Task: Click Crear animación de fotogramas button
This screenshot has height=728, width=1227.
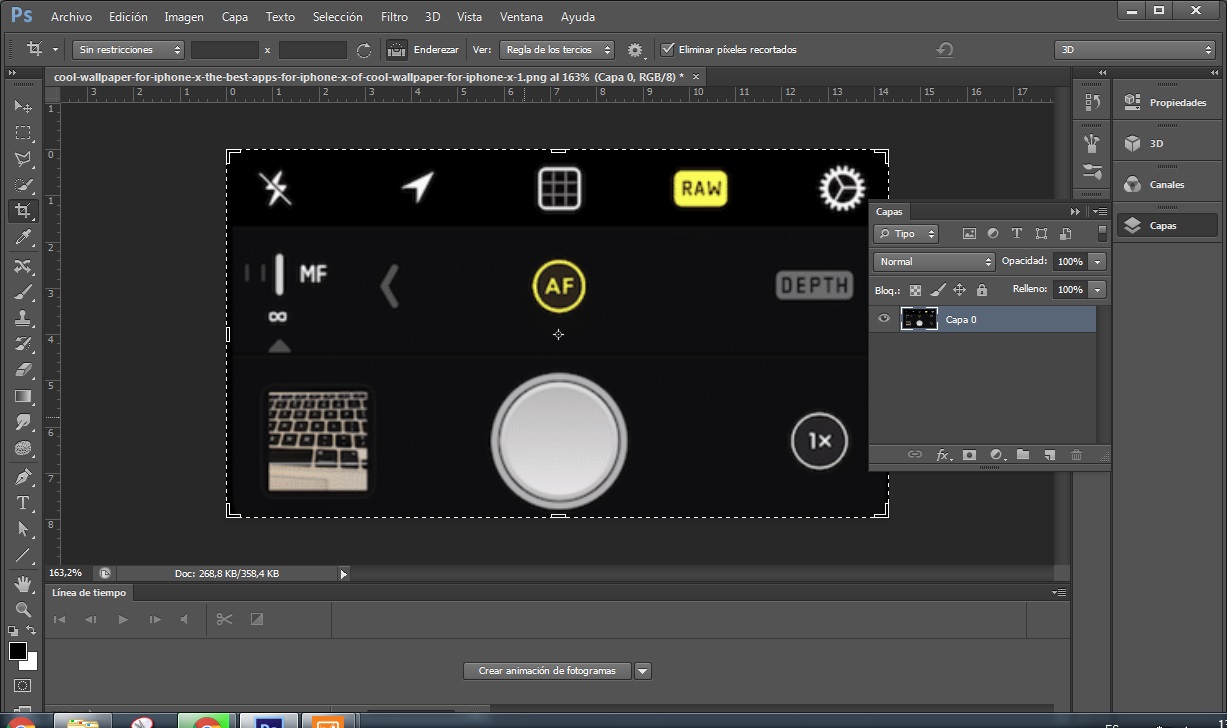Action: (x=547, y=671)
